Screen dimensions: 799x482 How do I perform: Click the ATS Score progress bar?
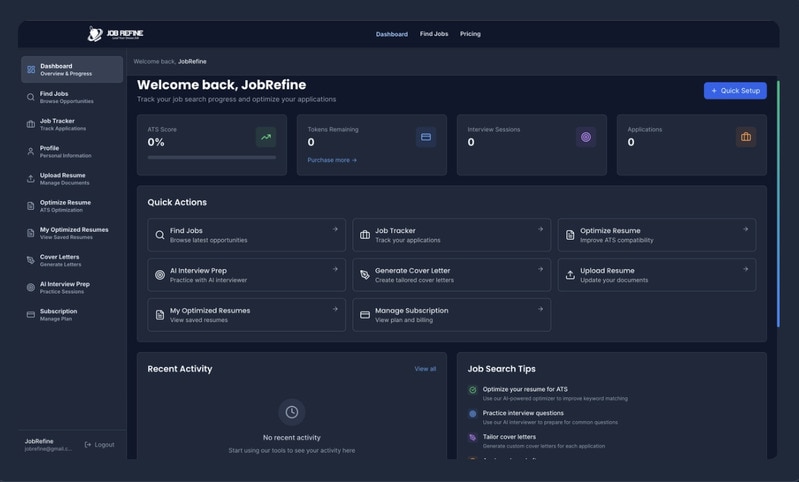[x=212, y=158]
